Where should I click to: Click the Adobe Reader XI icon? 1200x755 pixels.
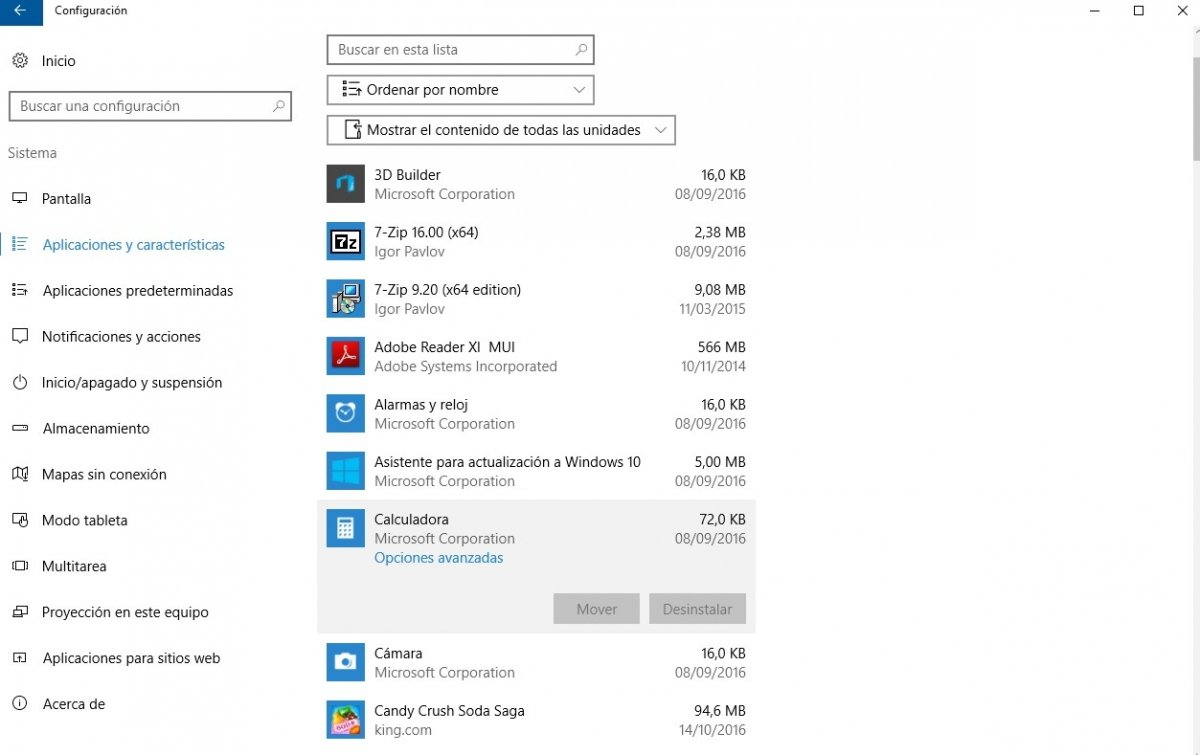tap(346, 356)
